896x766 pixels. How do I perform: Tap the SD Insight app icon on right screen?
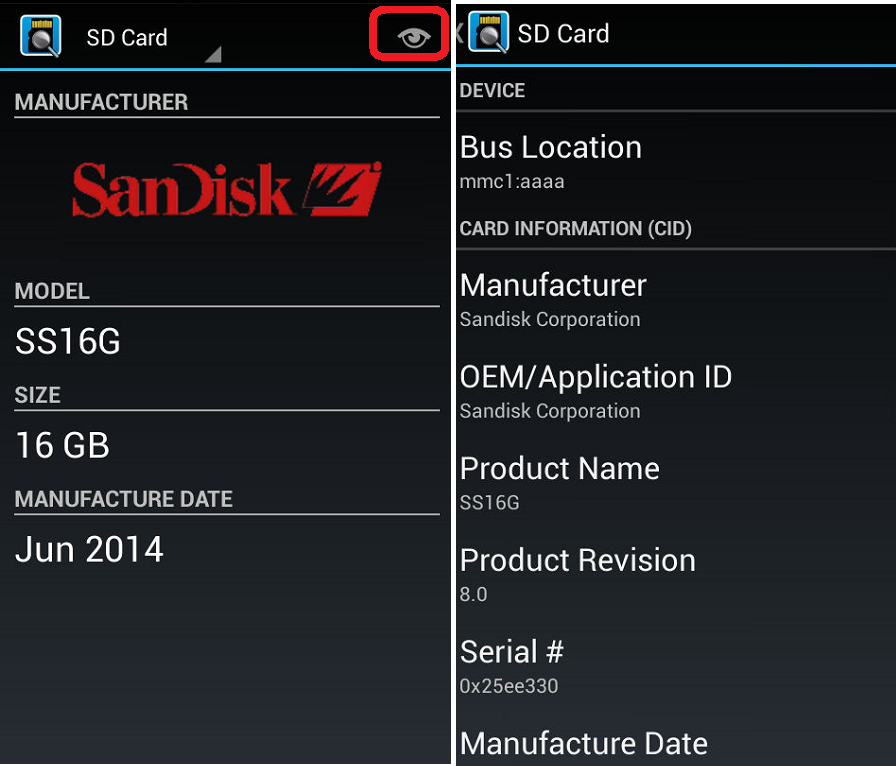point(487,32)
